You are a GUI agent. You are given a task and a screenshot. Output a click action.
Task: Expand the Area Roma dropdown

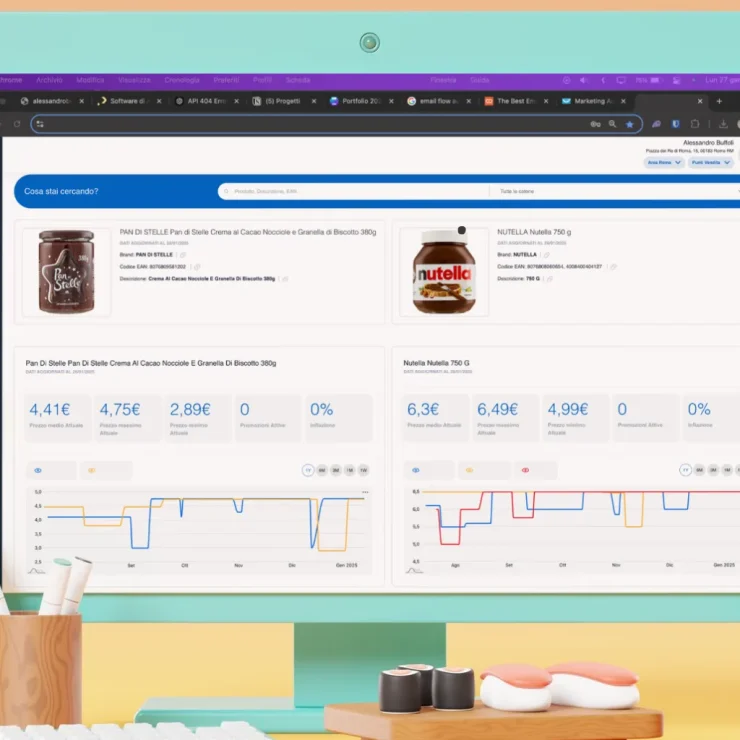click(664, 162)
